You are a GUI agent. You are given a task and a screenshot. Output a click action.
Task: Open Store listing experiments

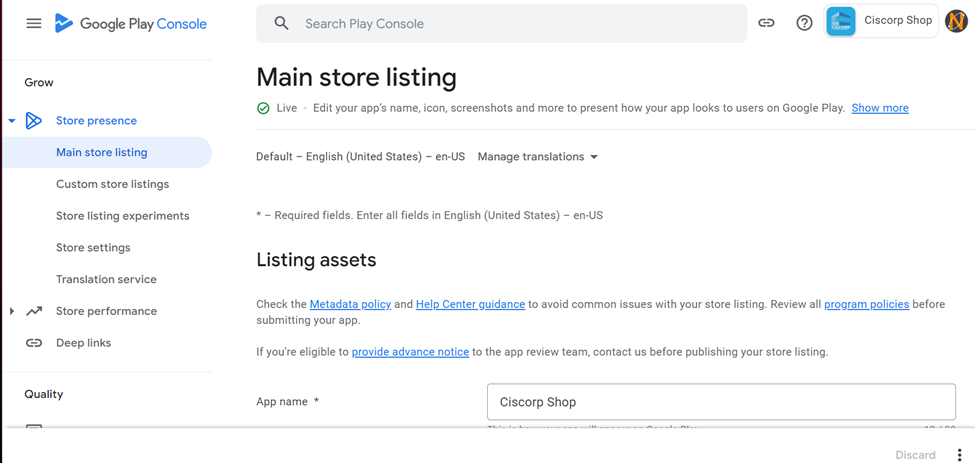(x=122, y=216)
